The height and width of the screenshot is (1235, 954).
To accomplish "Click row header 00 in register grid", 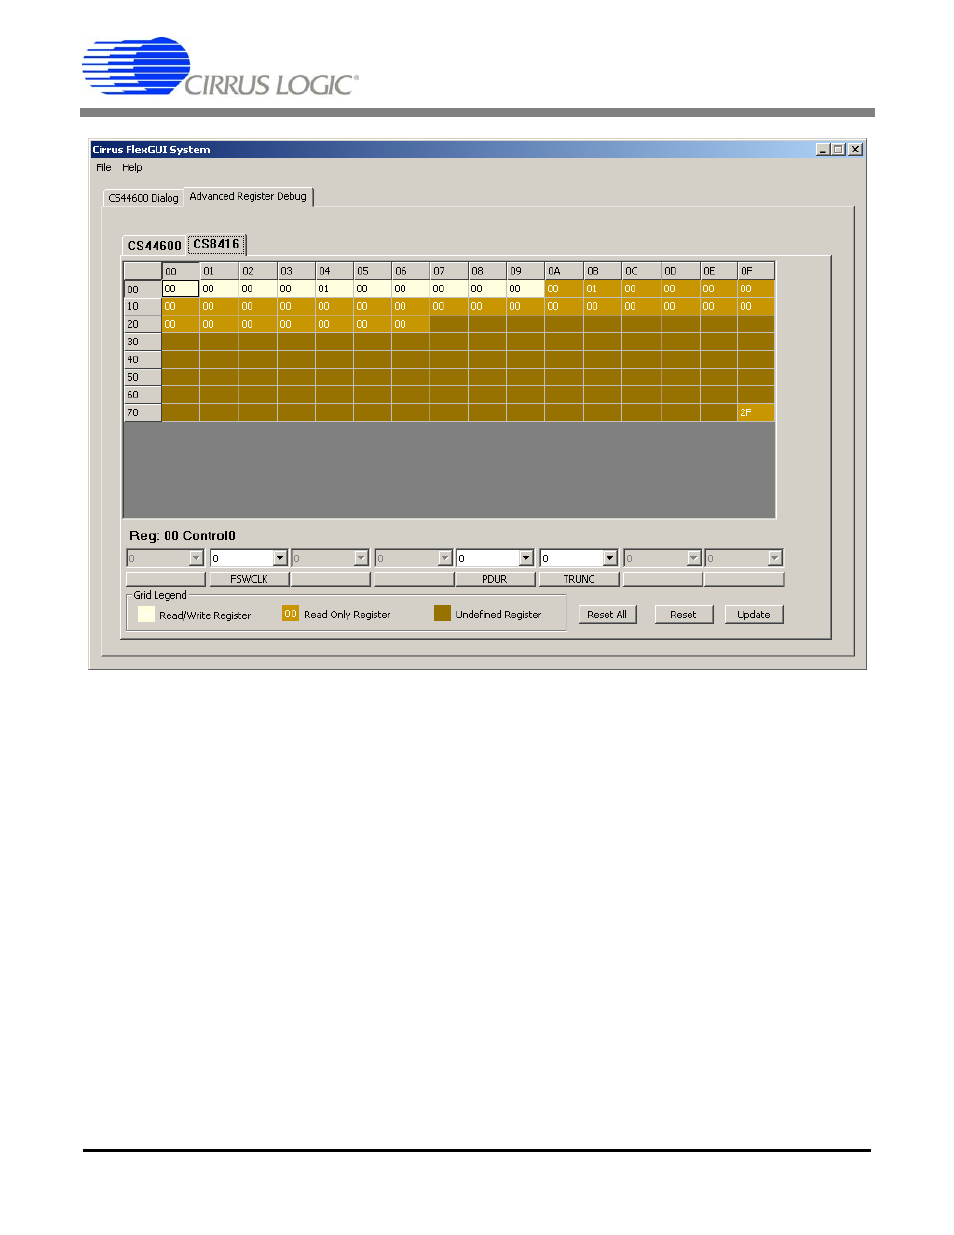I will point(143,289).
